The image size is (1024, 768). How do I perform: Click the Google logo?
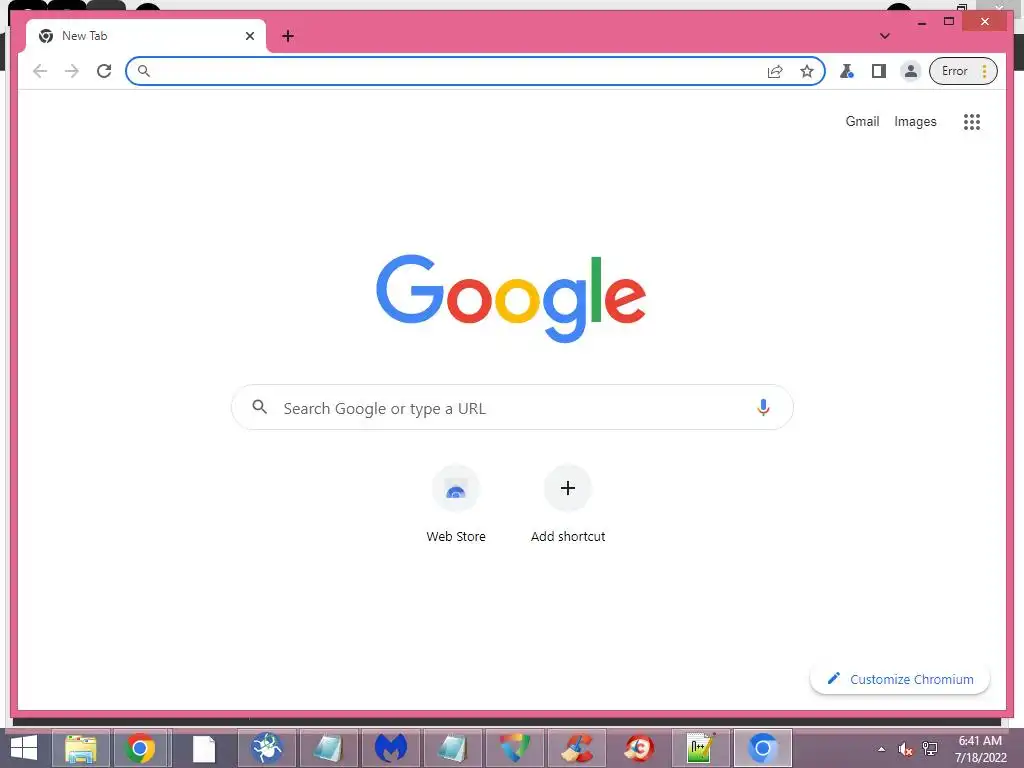coord(511,298)
